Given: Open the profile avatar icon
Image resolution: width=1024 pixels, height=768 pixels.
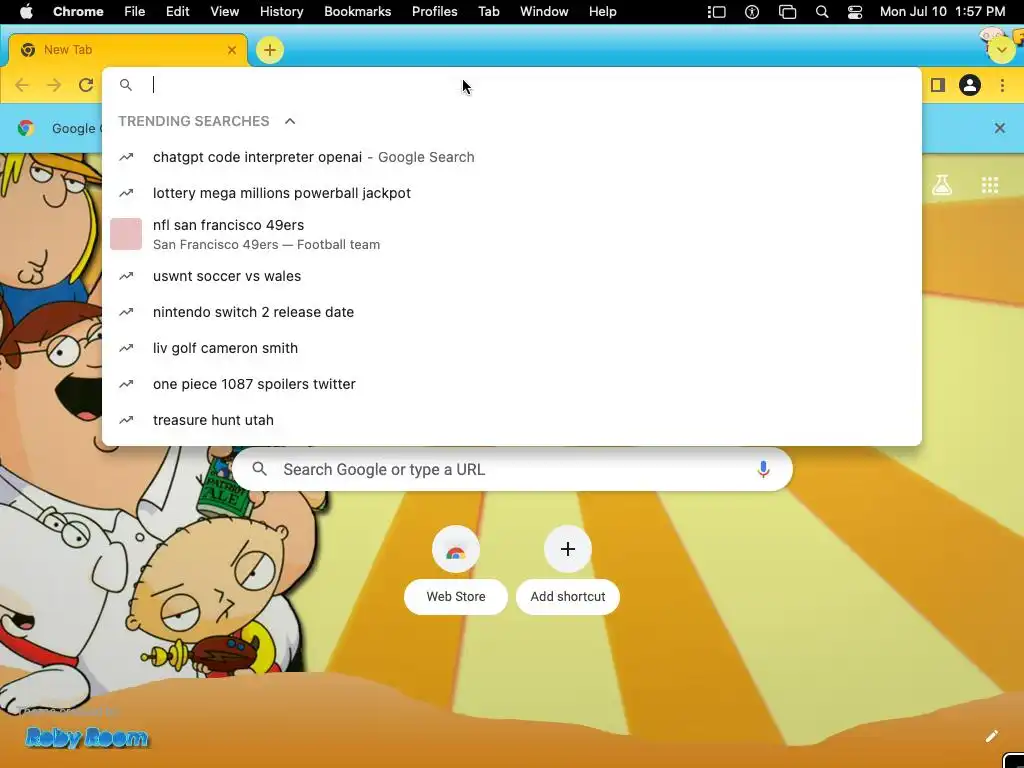Looking at the screenshot, I should coord(970,85).
